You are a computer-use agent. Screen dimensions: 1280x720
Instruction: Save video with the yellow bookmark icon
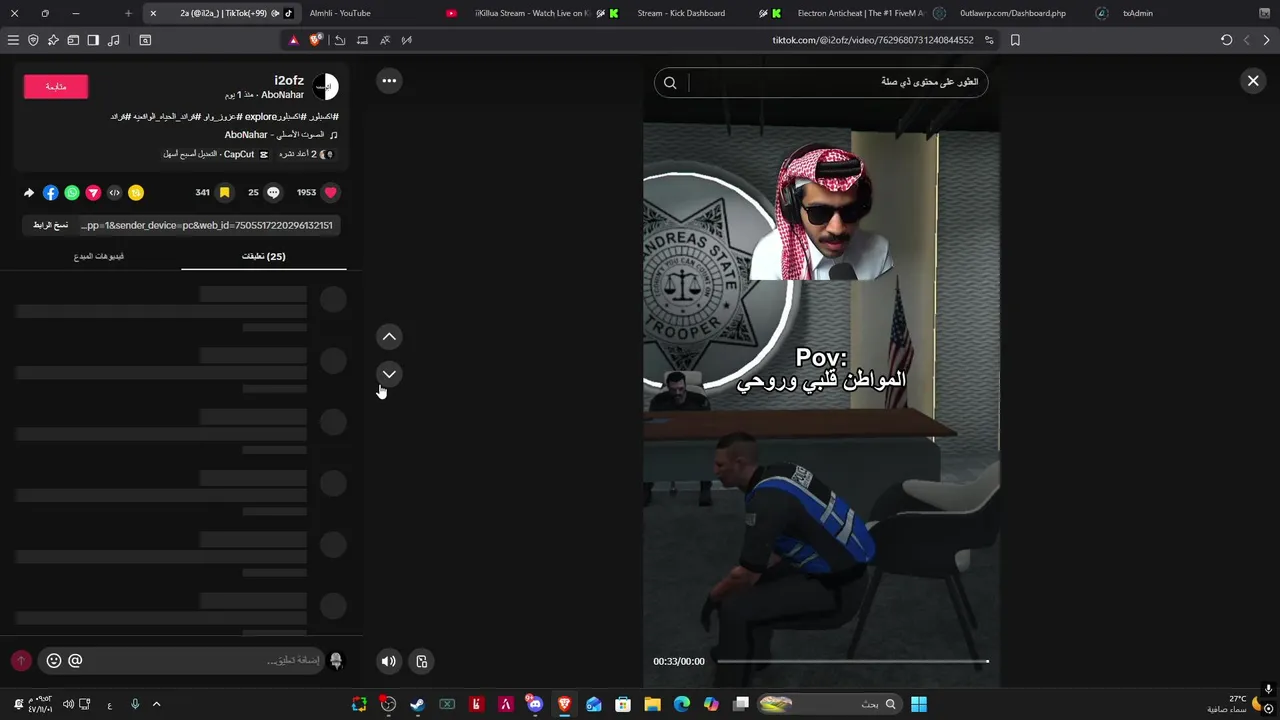pyautogui.click(x=224, y=193)
